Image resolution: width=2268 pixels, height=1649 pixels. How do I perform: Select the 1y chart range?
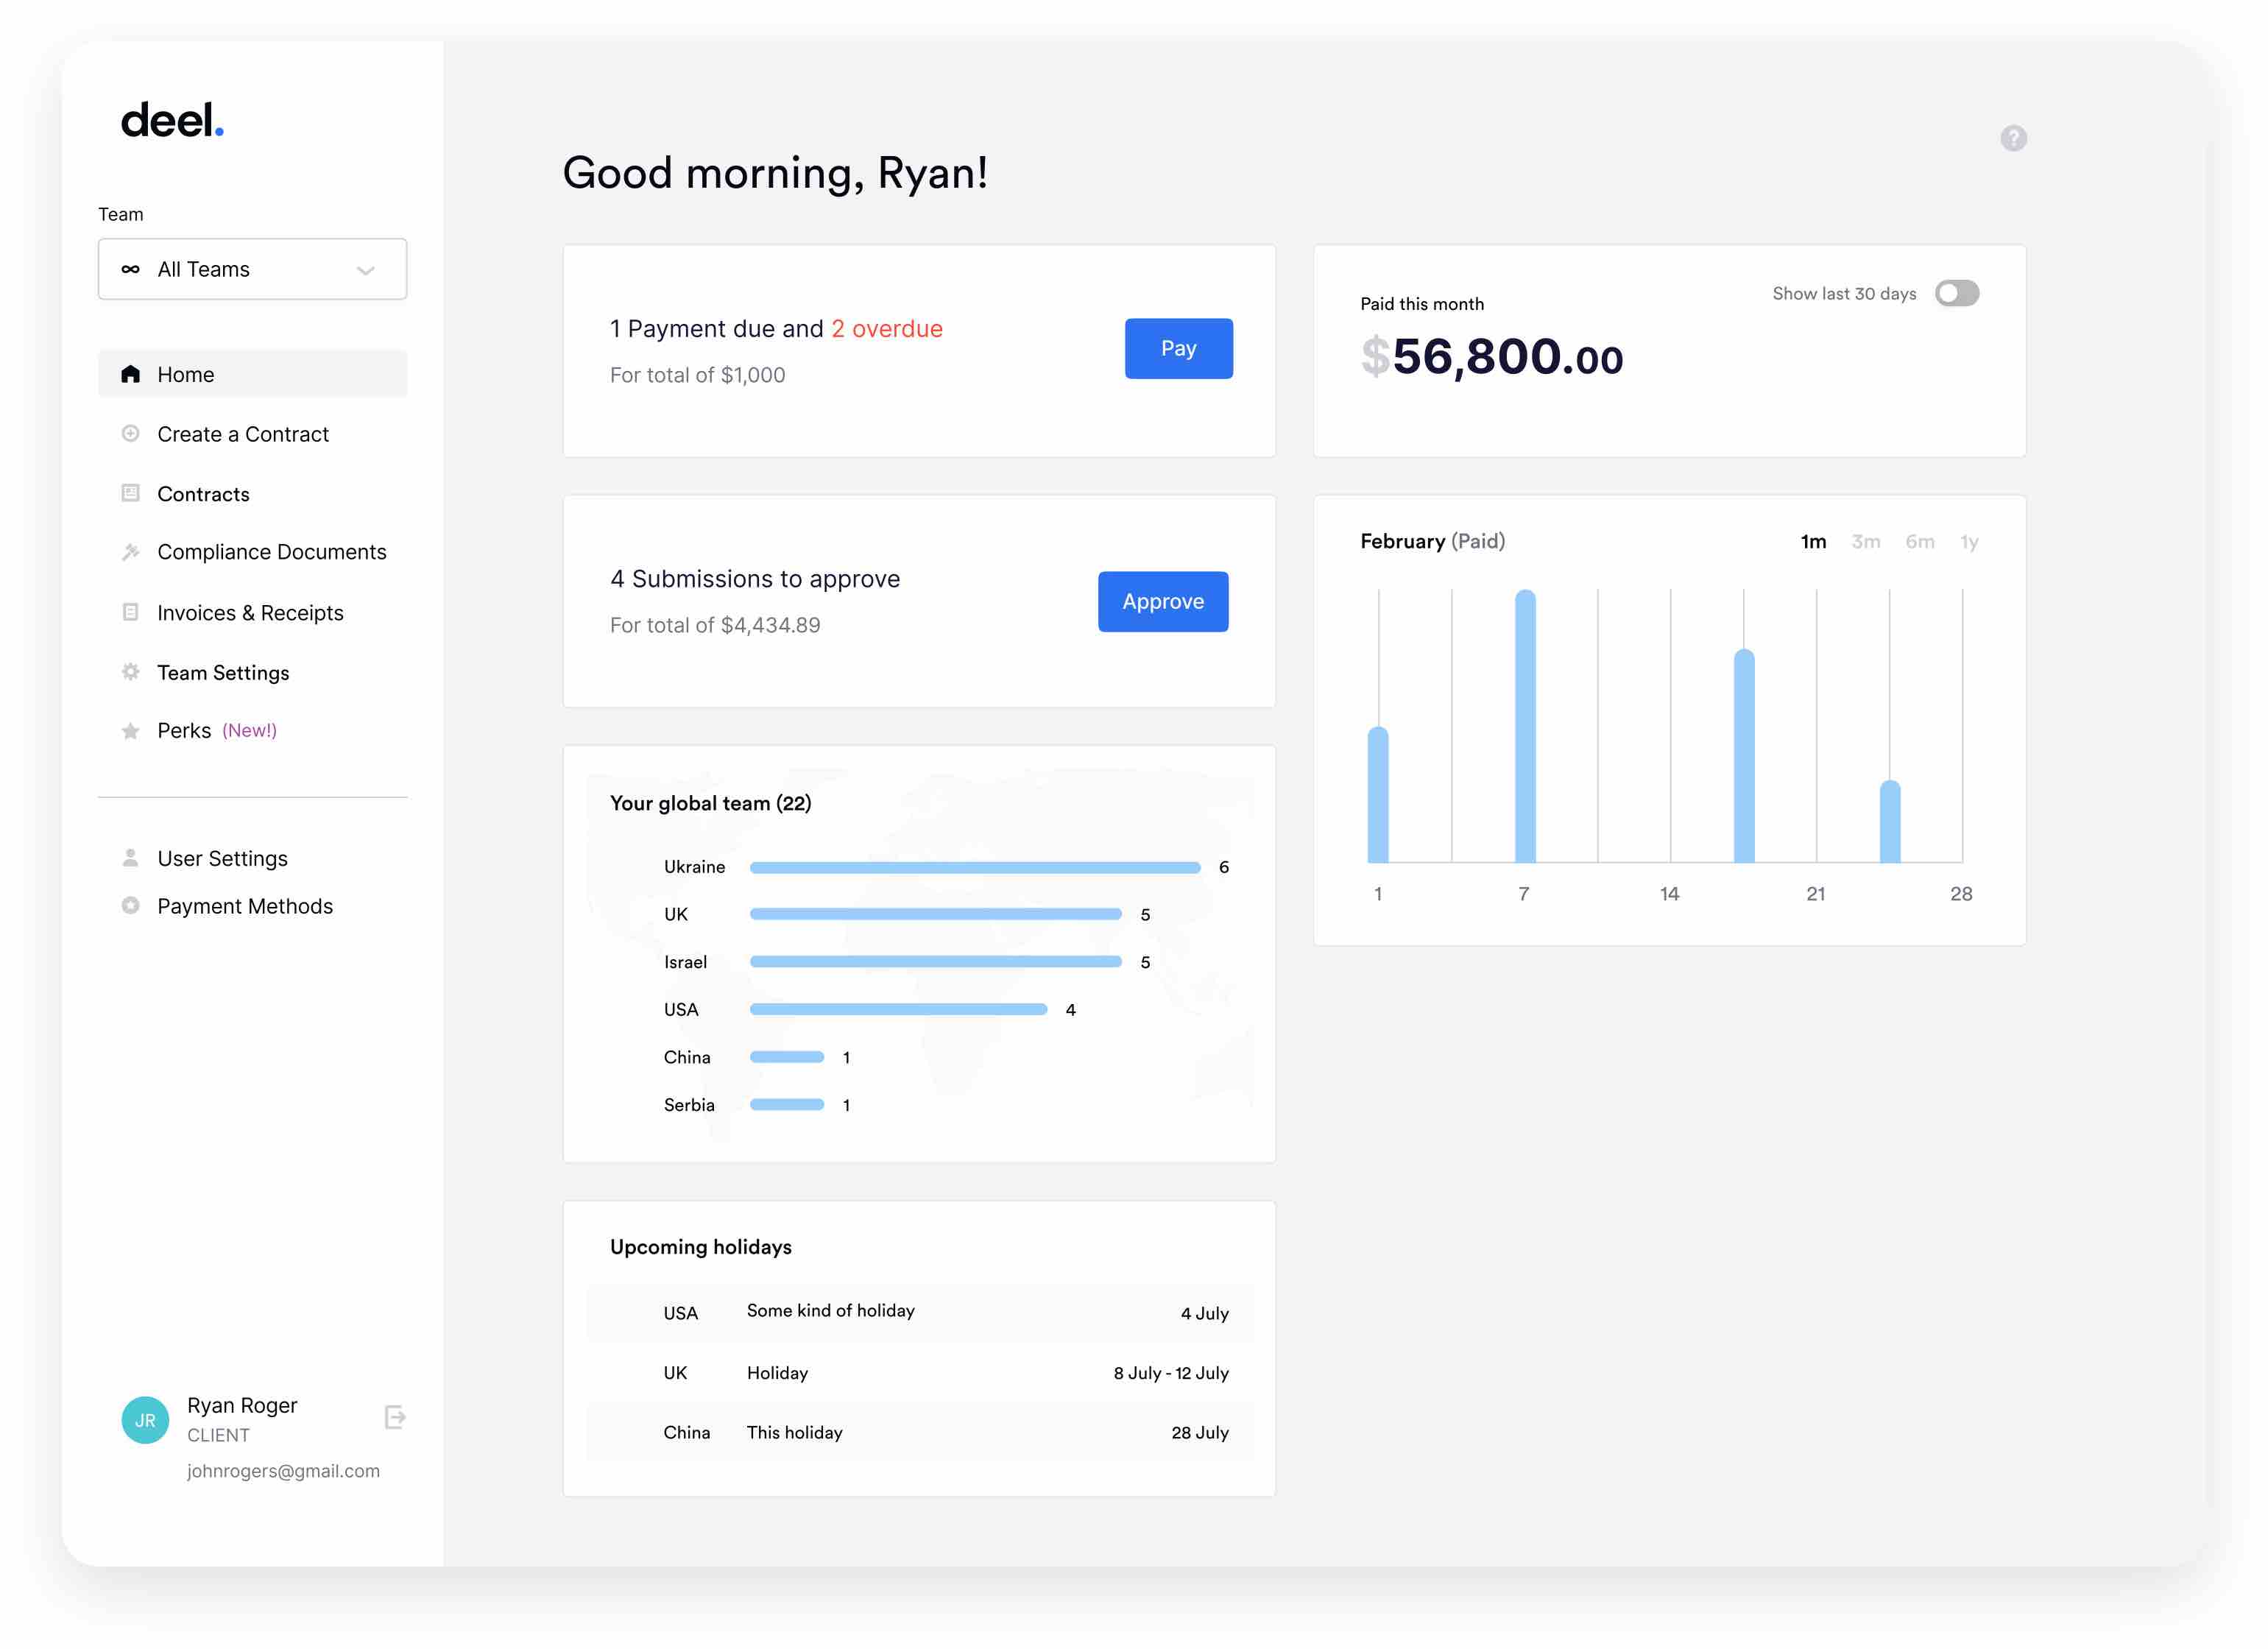point(1969,541)
